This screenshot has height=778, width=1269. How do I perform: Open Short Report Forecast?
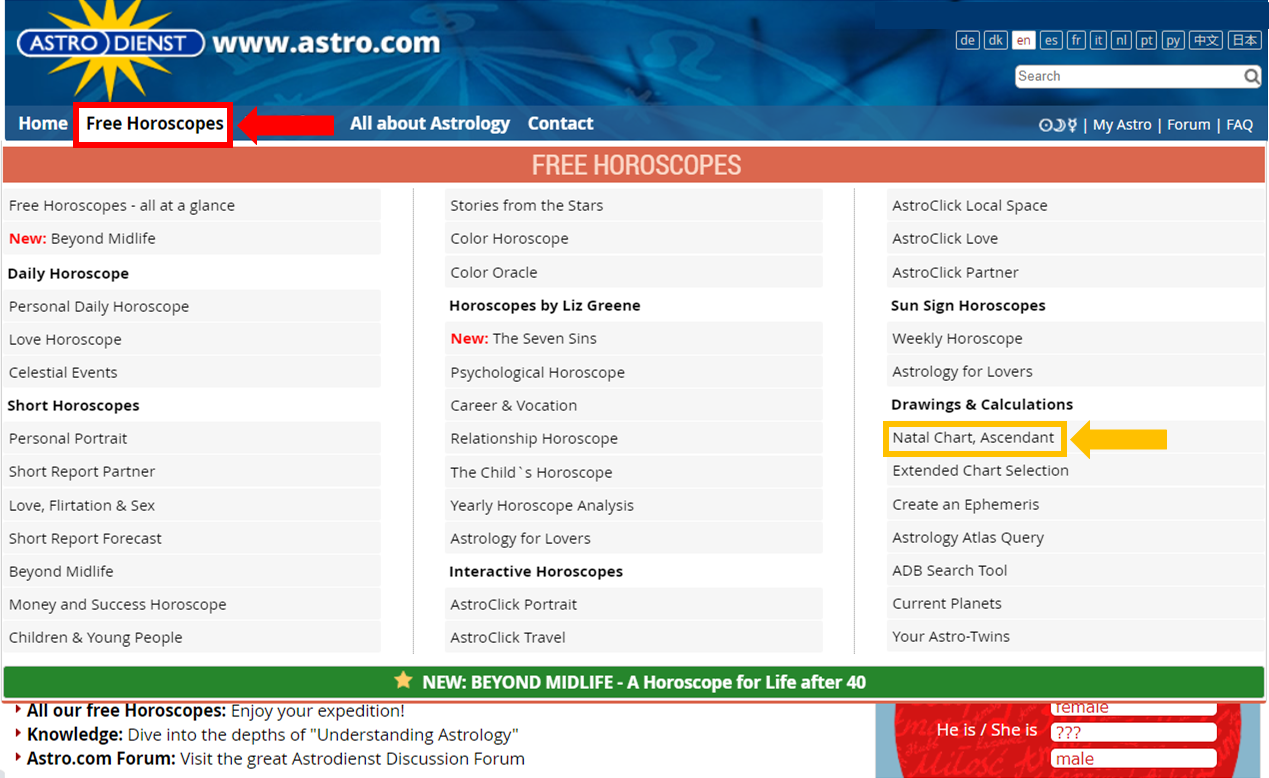tap(192, 538)
